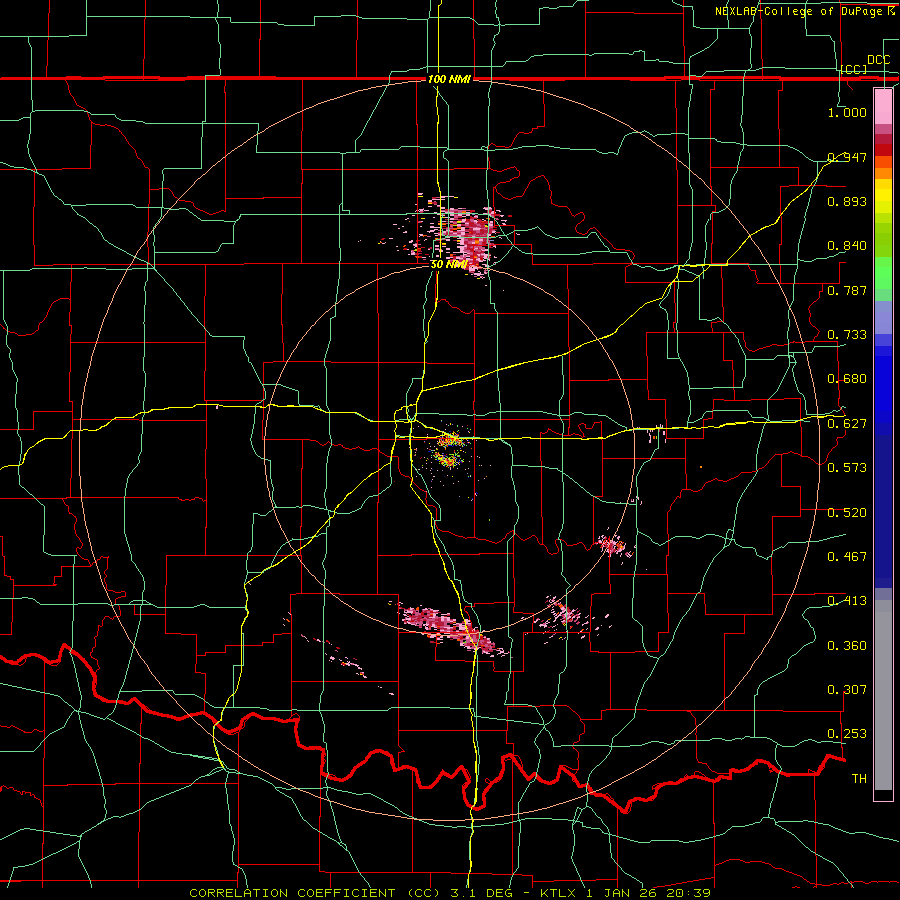The image size is (900, 900).
Task: Click the 0.840 scale value
Action: pyautogui.click(x=847, y=245)
